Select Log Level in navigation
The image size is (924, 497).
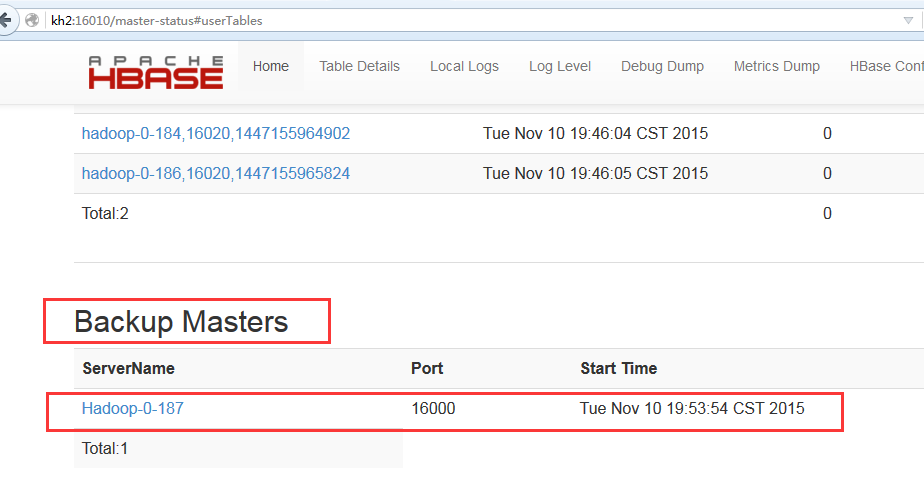coord(560,66)
